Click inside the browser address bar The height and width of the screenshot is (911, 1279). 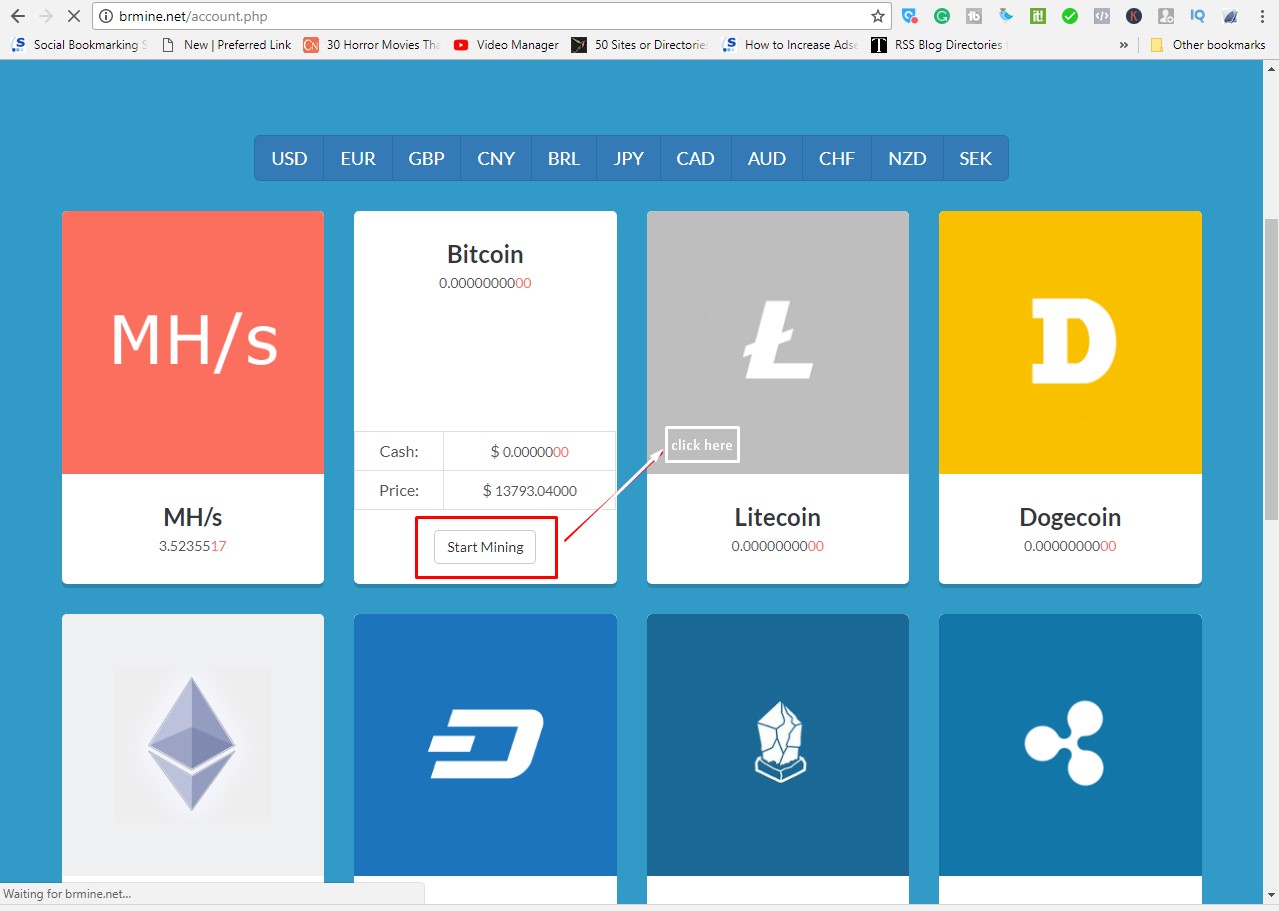pos(400,15)
